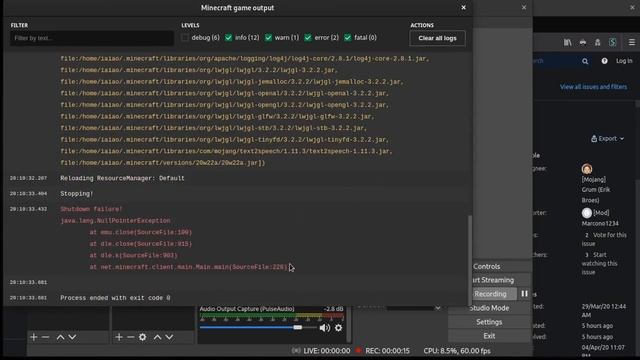Open source properties gear icon
Viewport: 640px width, 360px height.
pos(142,337)
